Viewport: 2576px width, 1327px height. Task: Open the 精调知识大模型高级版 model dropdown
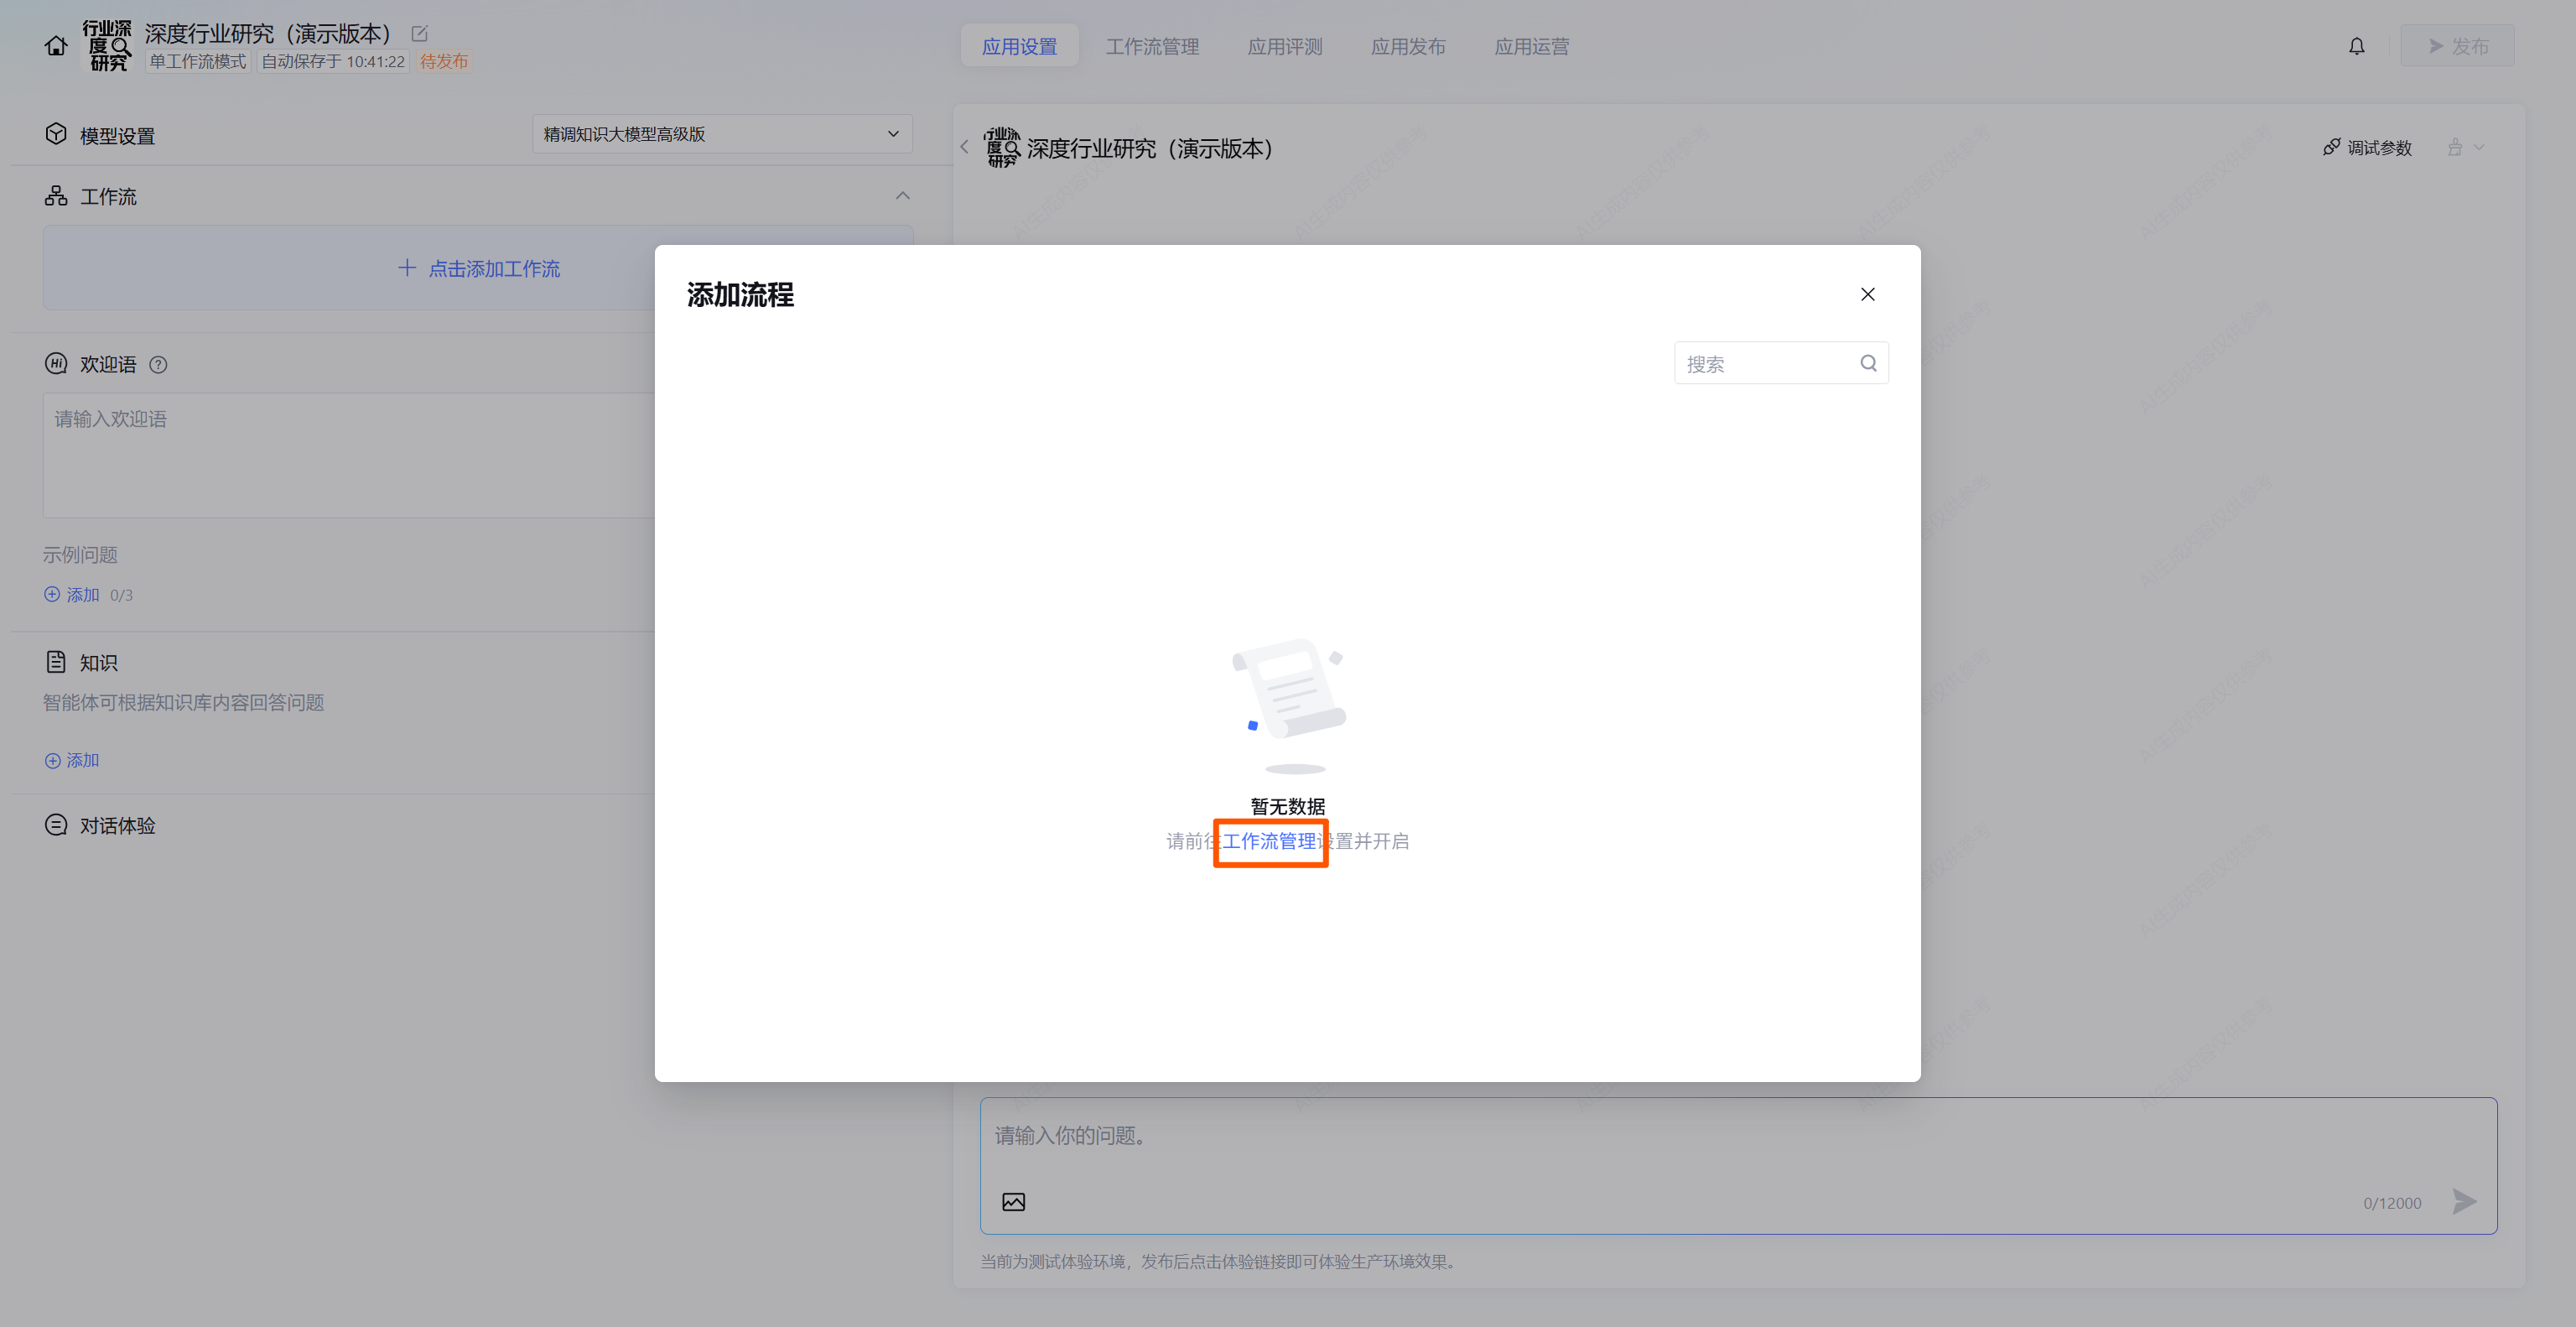(721, 134)
